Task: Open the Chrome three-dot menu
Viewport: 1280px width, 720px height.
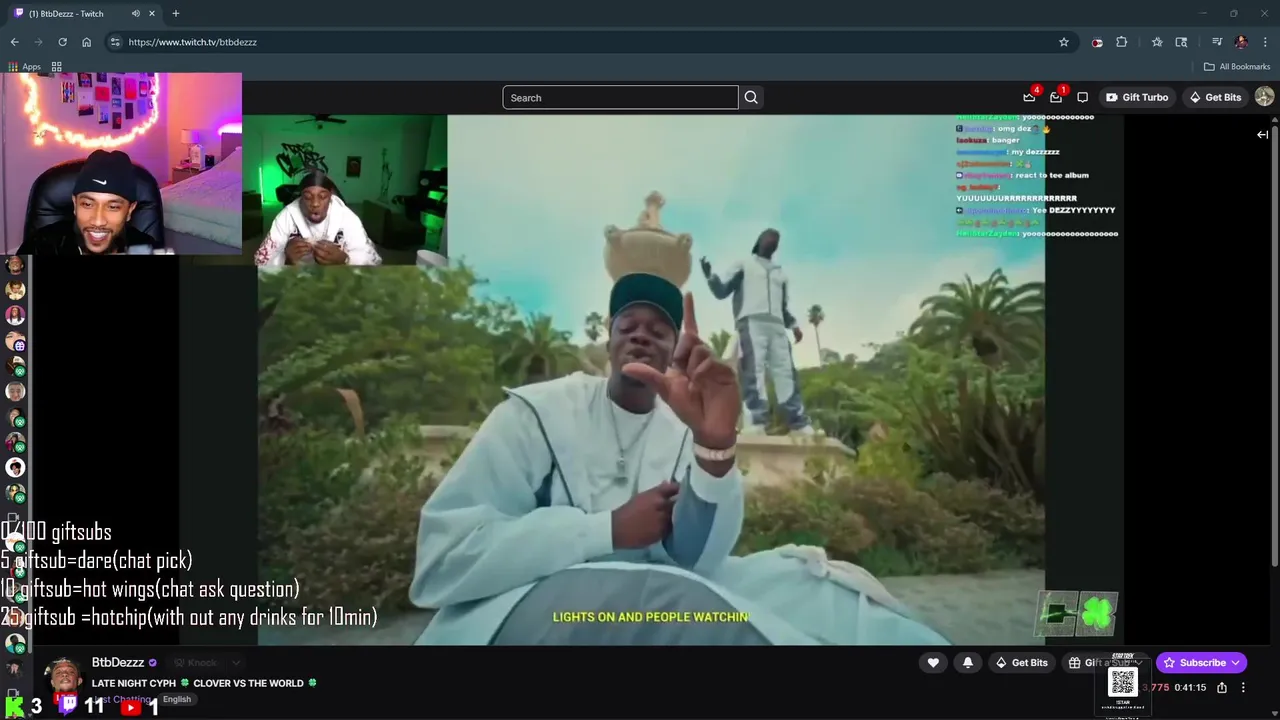Action: coord(1266,42)
